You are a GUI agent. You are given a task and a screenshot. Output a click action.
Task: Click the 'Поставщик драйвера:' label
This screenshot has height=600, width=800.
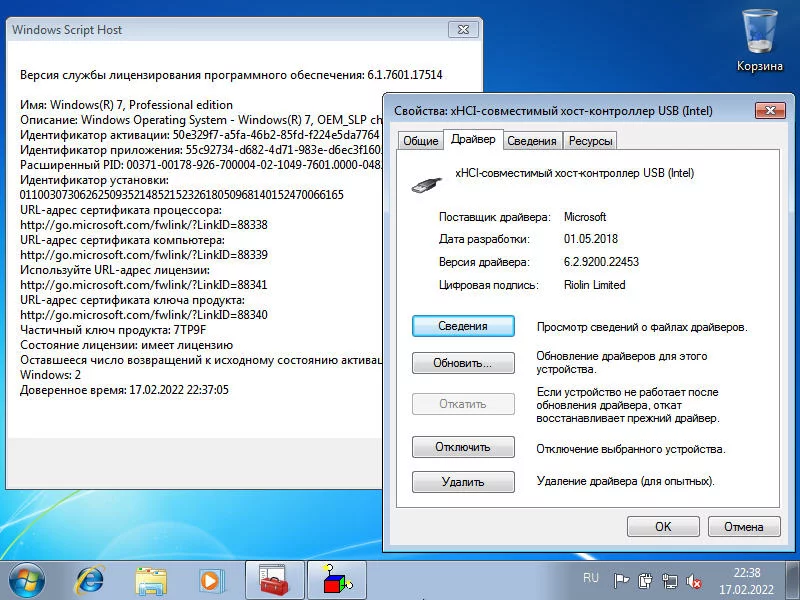(x=494, y=217)
